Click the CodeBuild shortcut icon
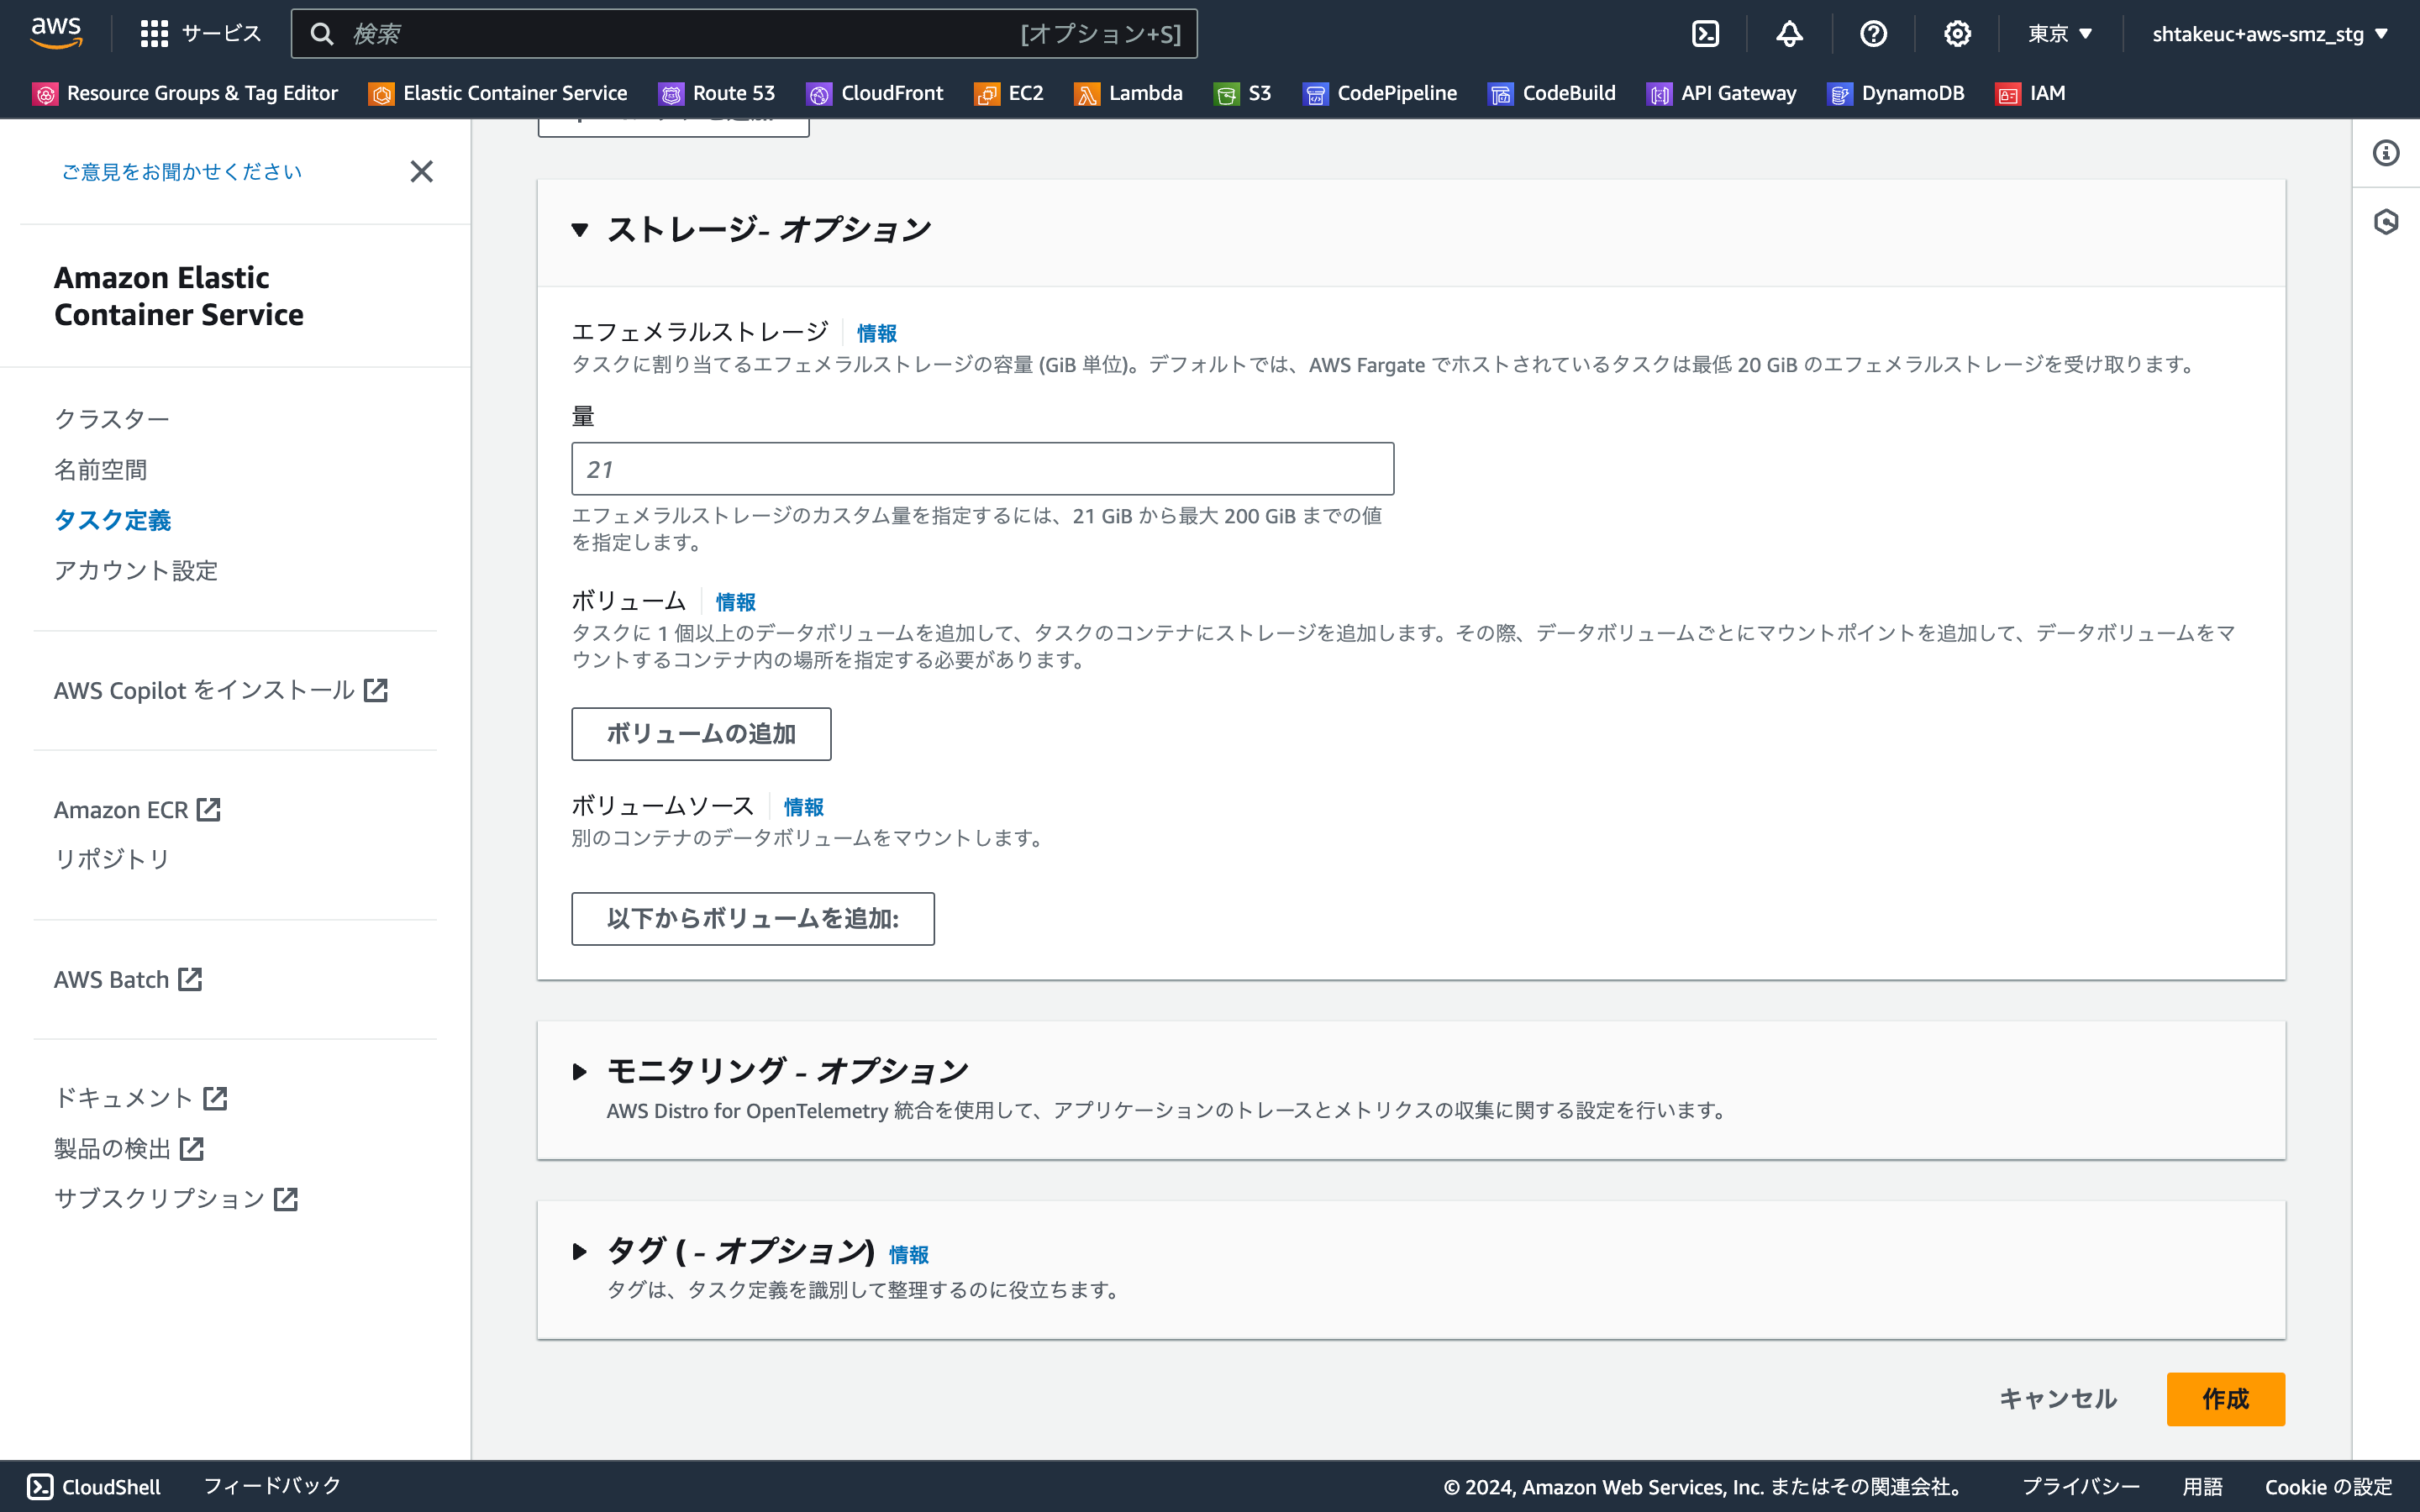 [1501, 94]
